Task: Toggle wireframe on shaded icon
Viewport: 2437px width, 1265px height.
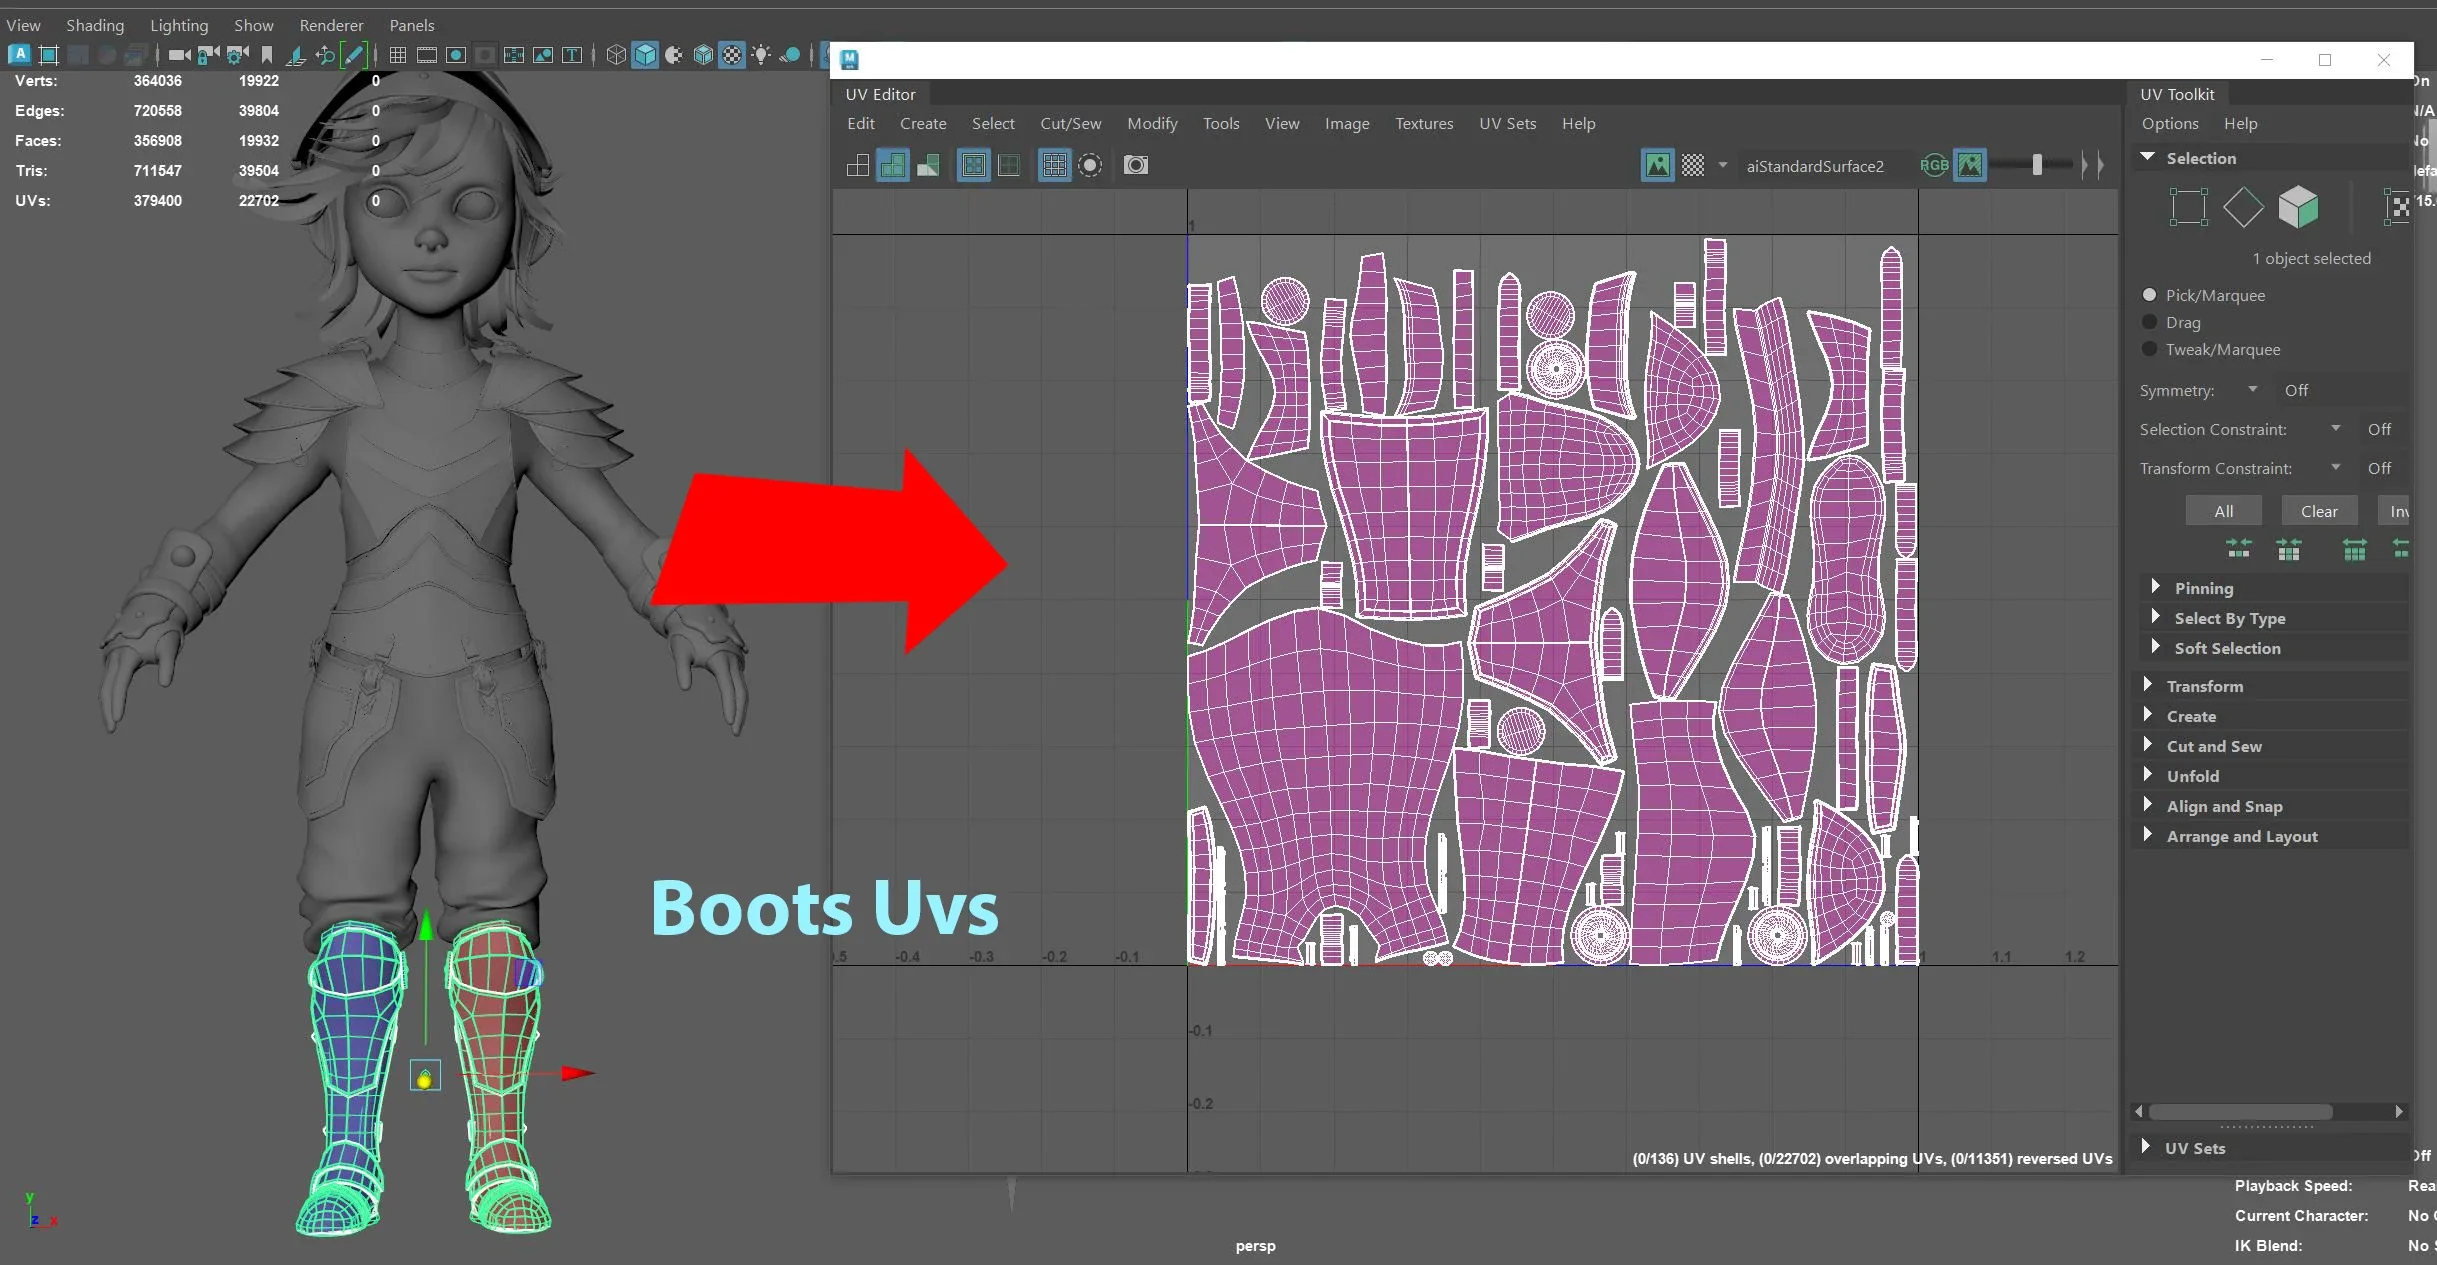Action: pos(703,55)
